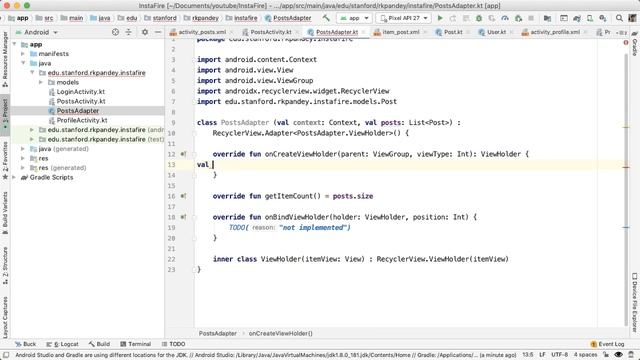Click Attach Debugger to Android Process icon

click(x=518, y=18)
